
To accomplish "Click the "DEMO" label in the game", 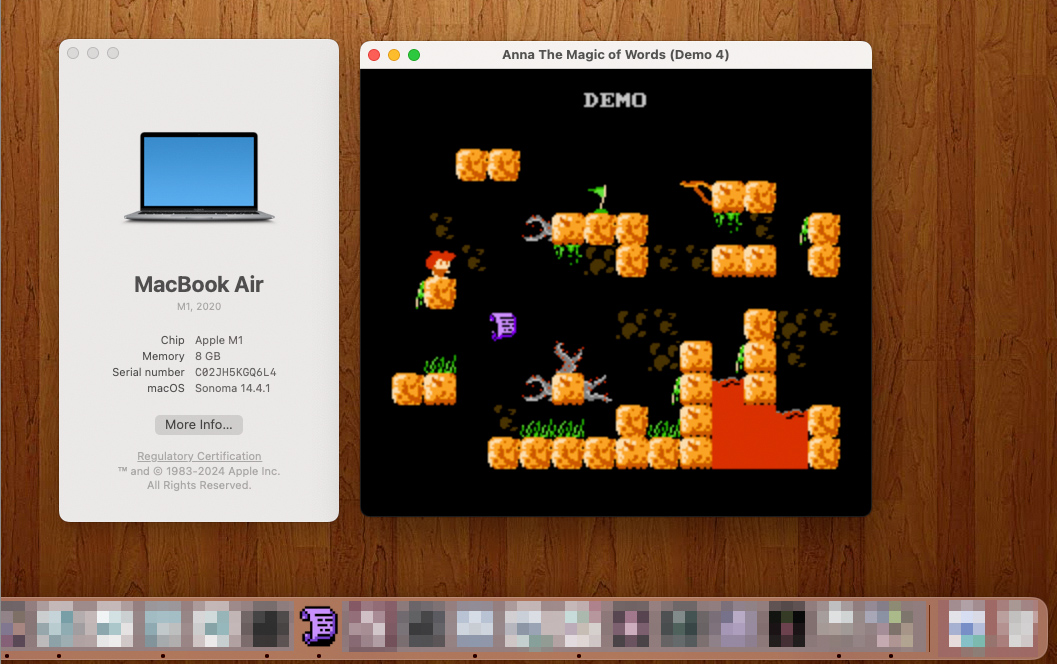I will [615, 100].
